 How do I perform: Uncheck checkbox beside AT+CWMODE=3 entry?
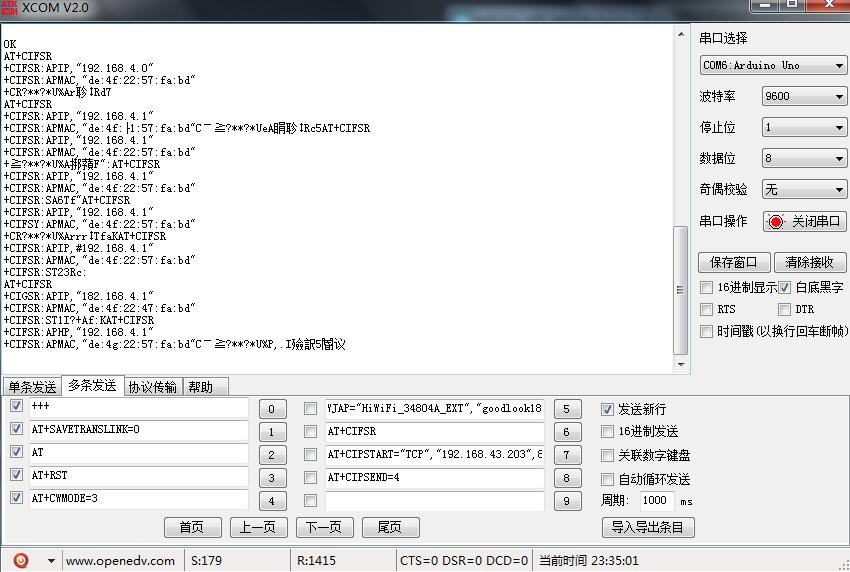(x=16, y=497)
